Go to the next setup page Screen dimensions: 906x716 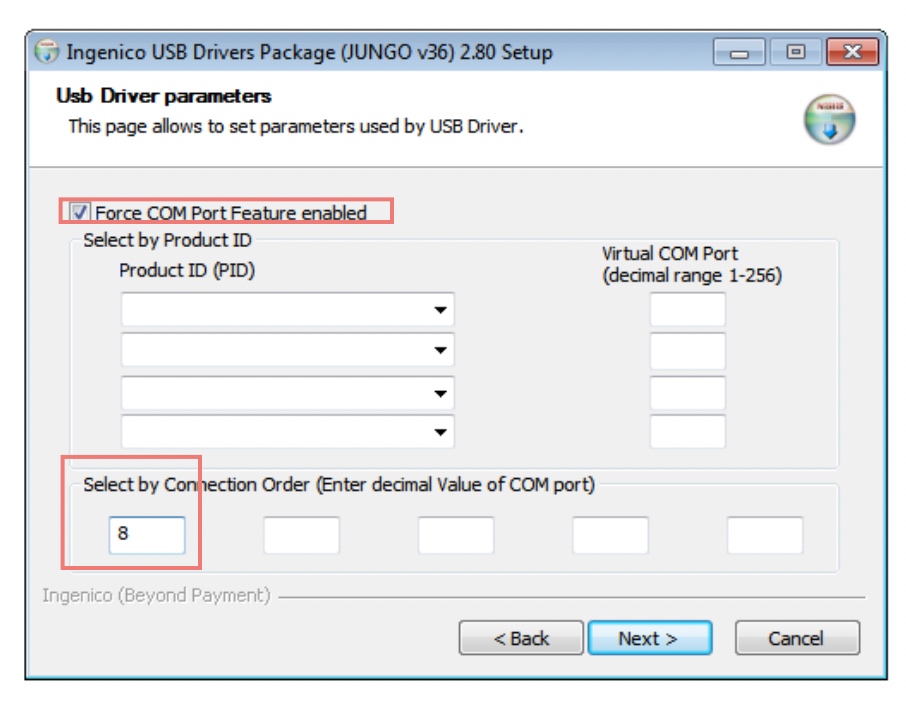pyautogui.click(x=650, y=638)
